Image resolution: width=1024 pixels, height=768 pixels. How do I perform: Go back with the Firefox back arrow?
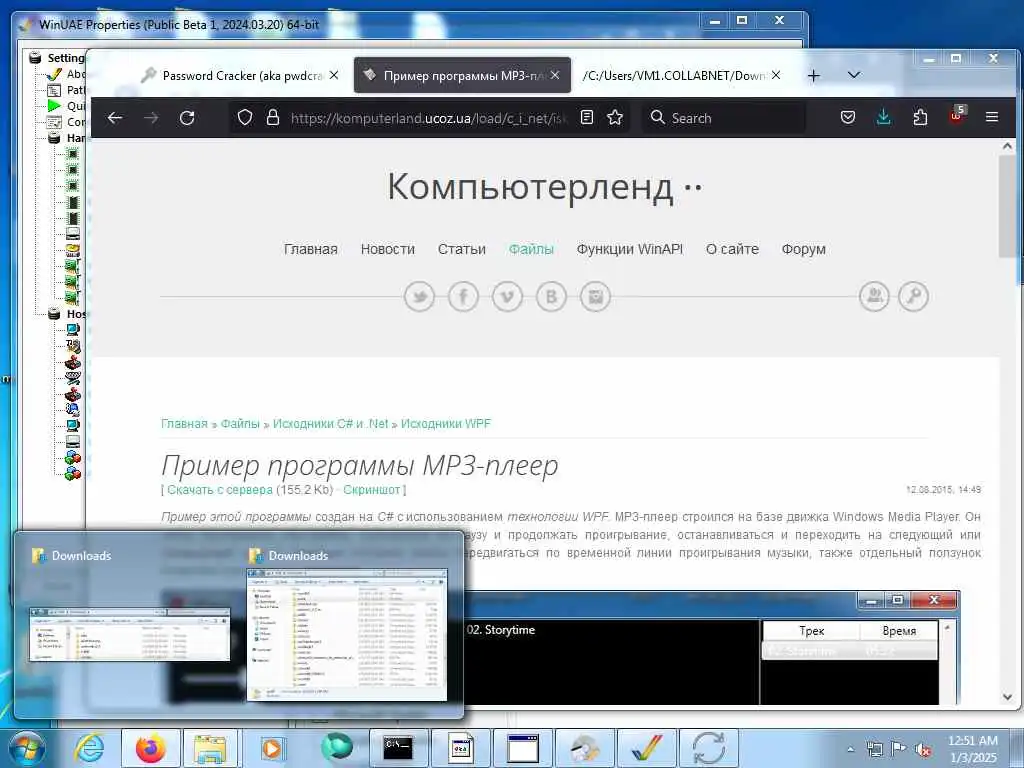click(x=115, y=118)
